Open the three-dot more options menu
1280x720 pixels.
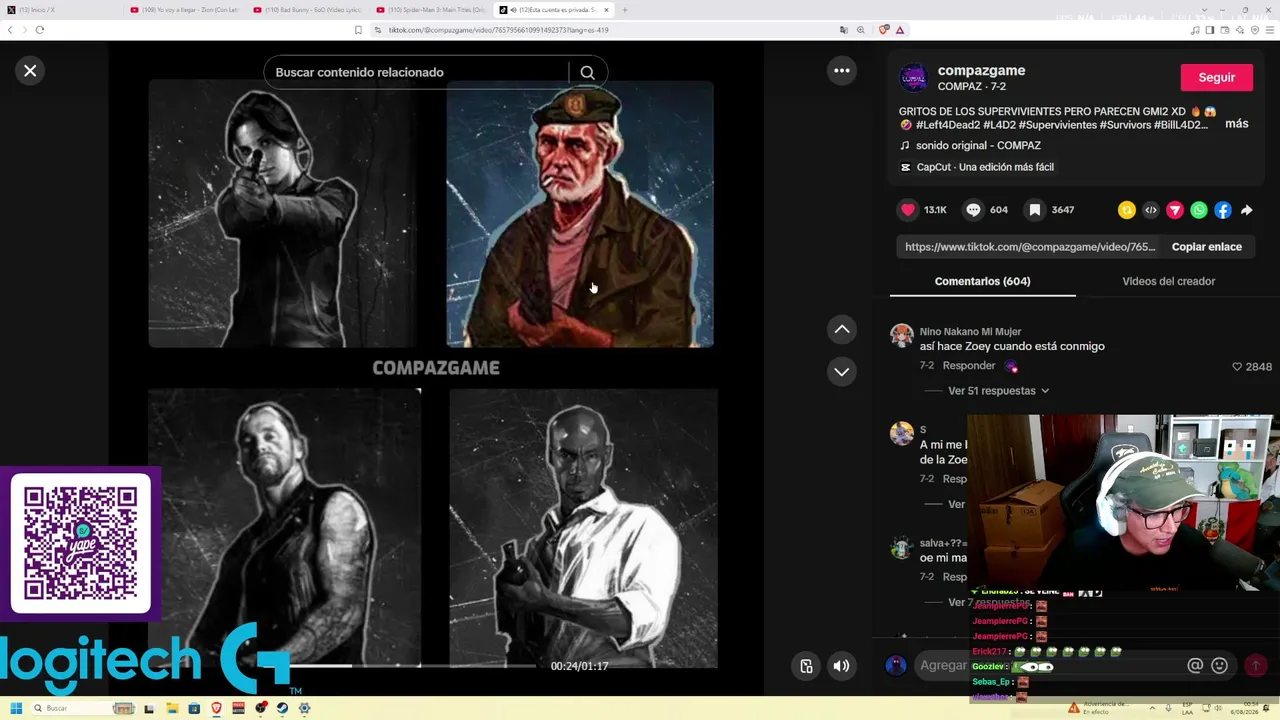(842, 70)
